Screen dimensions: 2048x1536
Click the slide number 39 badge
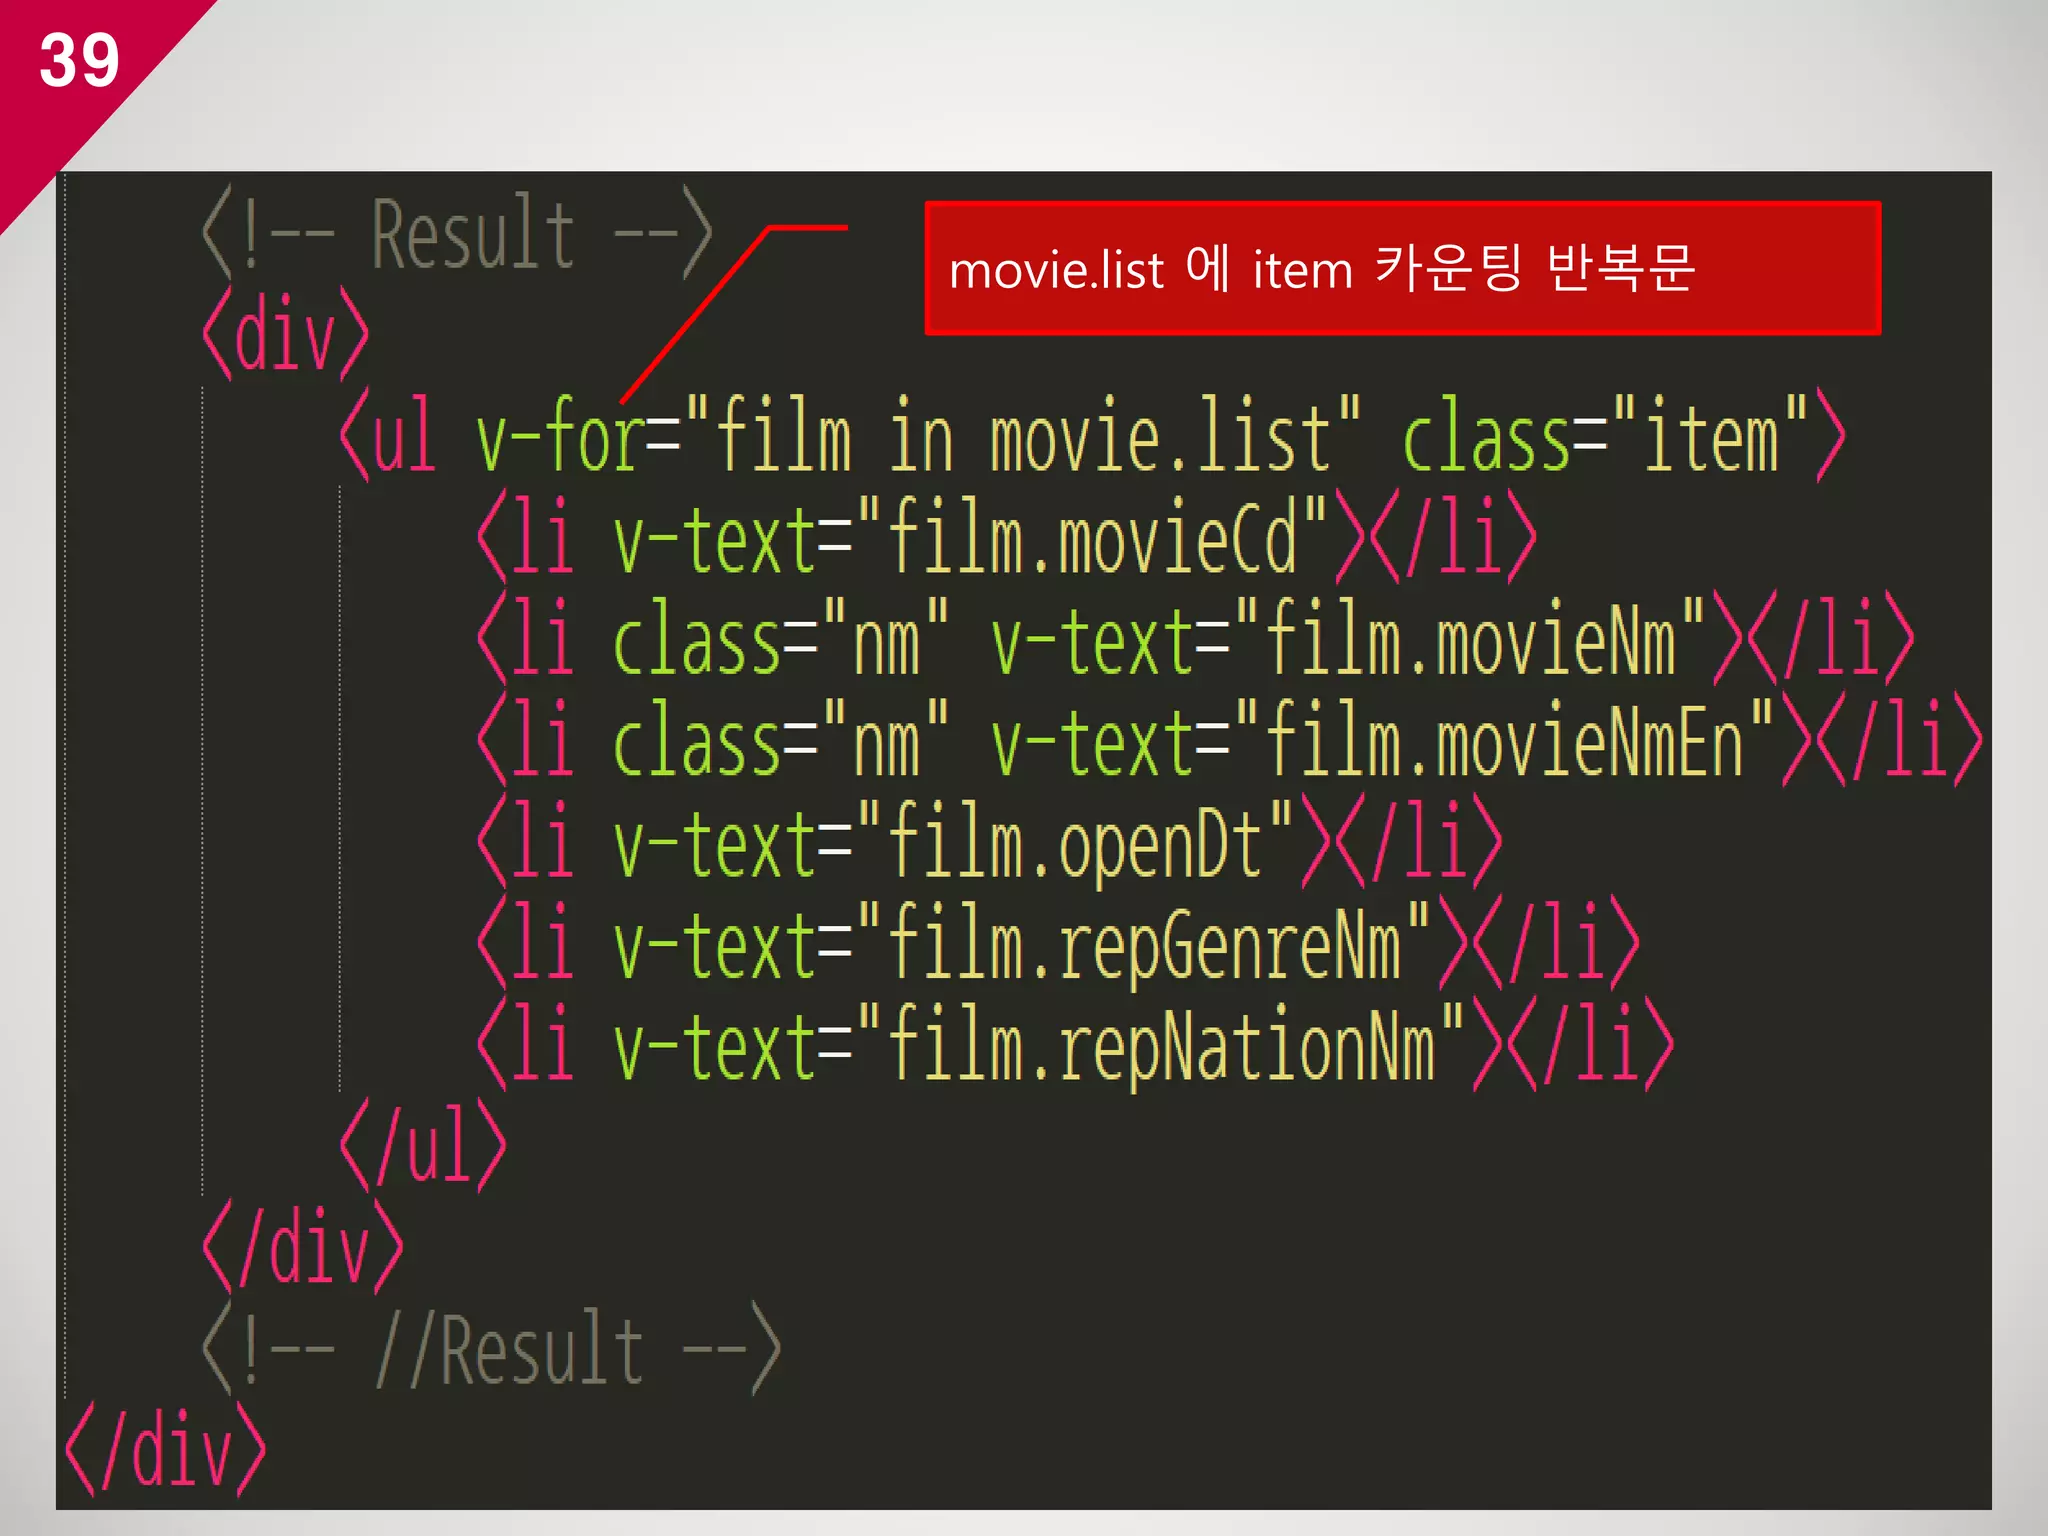point(79,60)
